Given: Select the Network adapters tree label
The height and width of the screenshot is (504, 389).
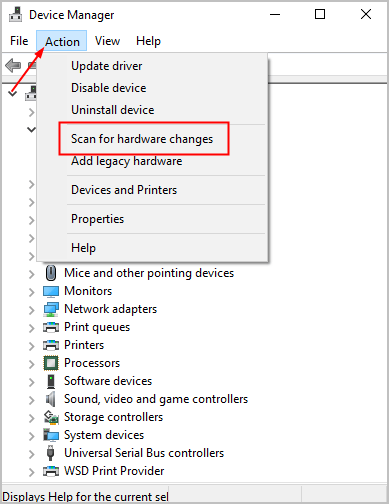Looking at the screenshot, I should [111, 309].
